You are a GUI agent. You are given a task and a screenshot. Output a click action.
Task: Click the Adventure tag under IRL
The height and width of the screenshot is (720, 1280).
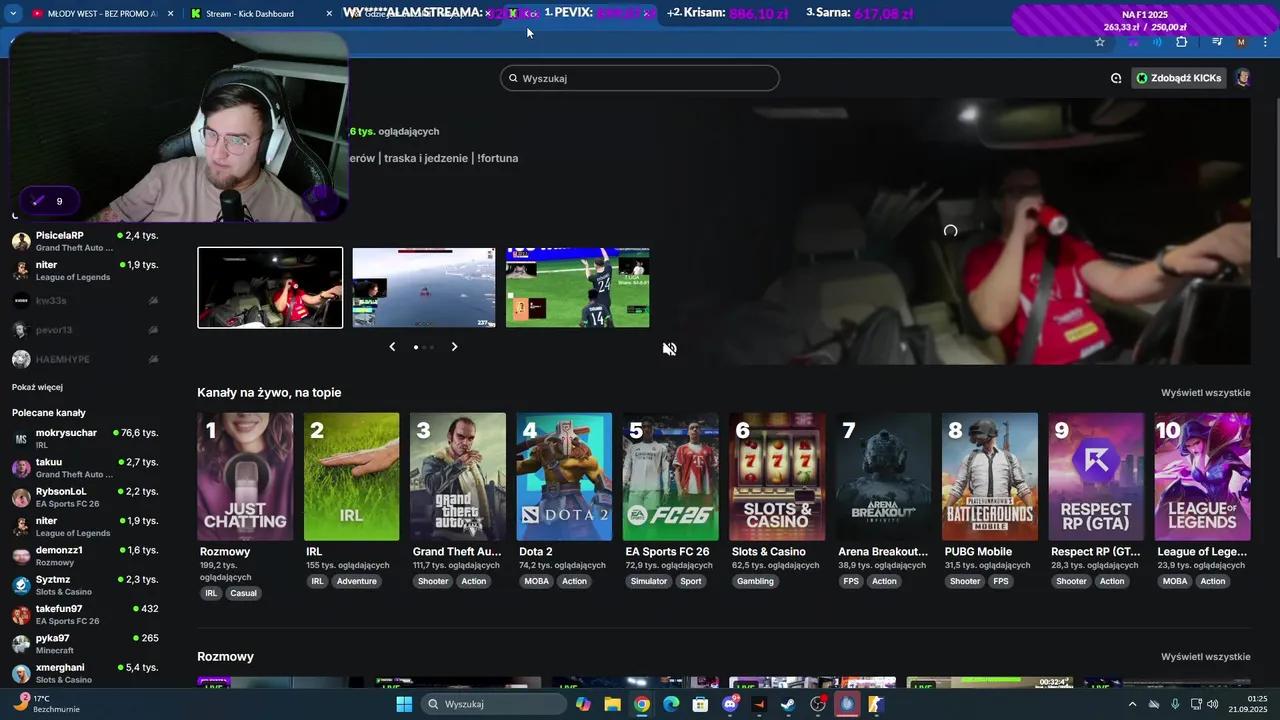[x=357, y=581]
